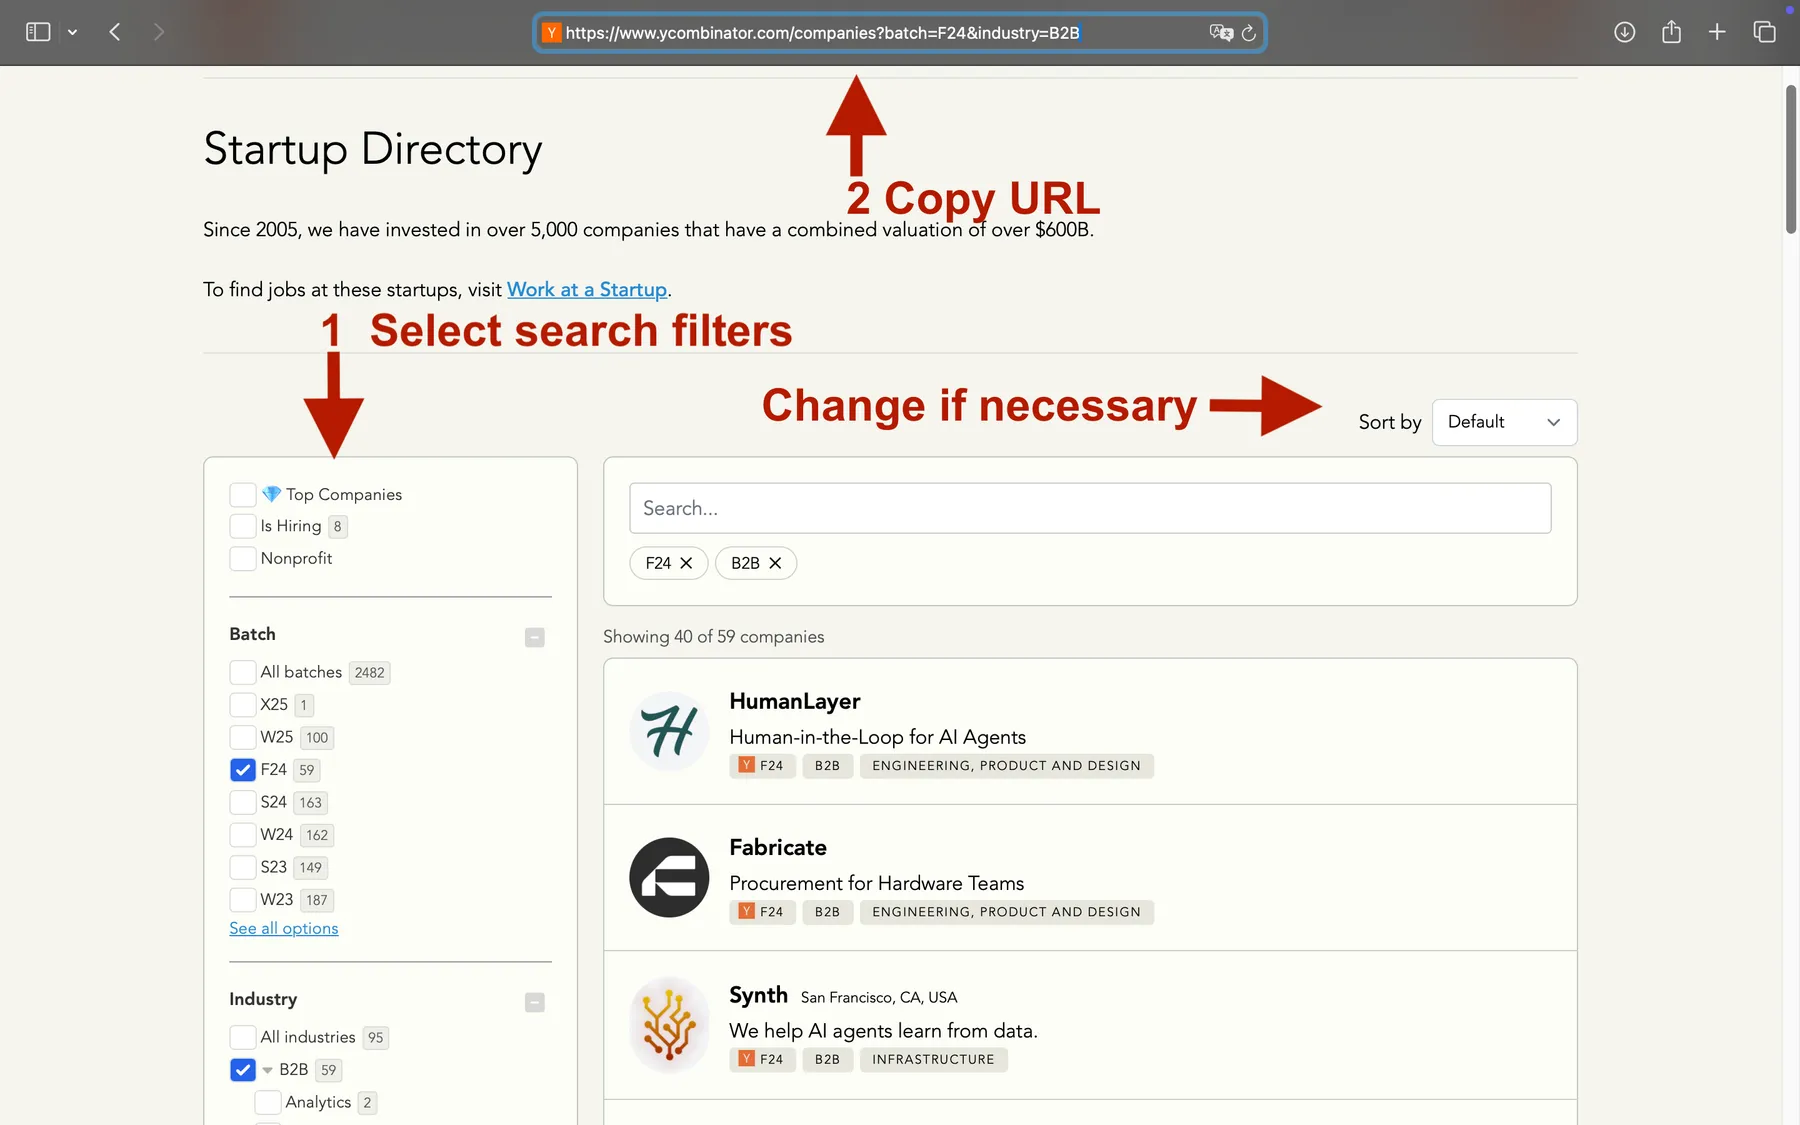Check the Is Hiring filter

pyautogui.click(x=242, y=526)
